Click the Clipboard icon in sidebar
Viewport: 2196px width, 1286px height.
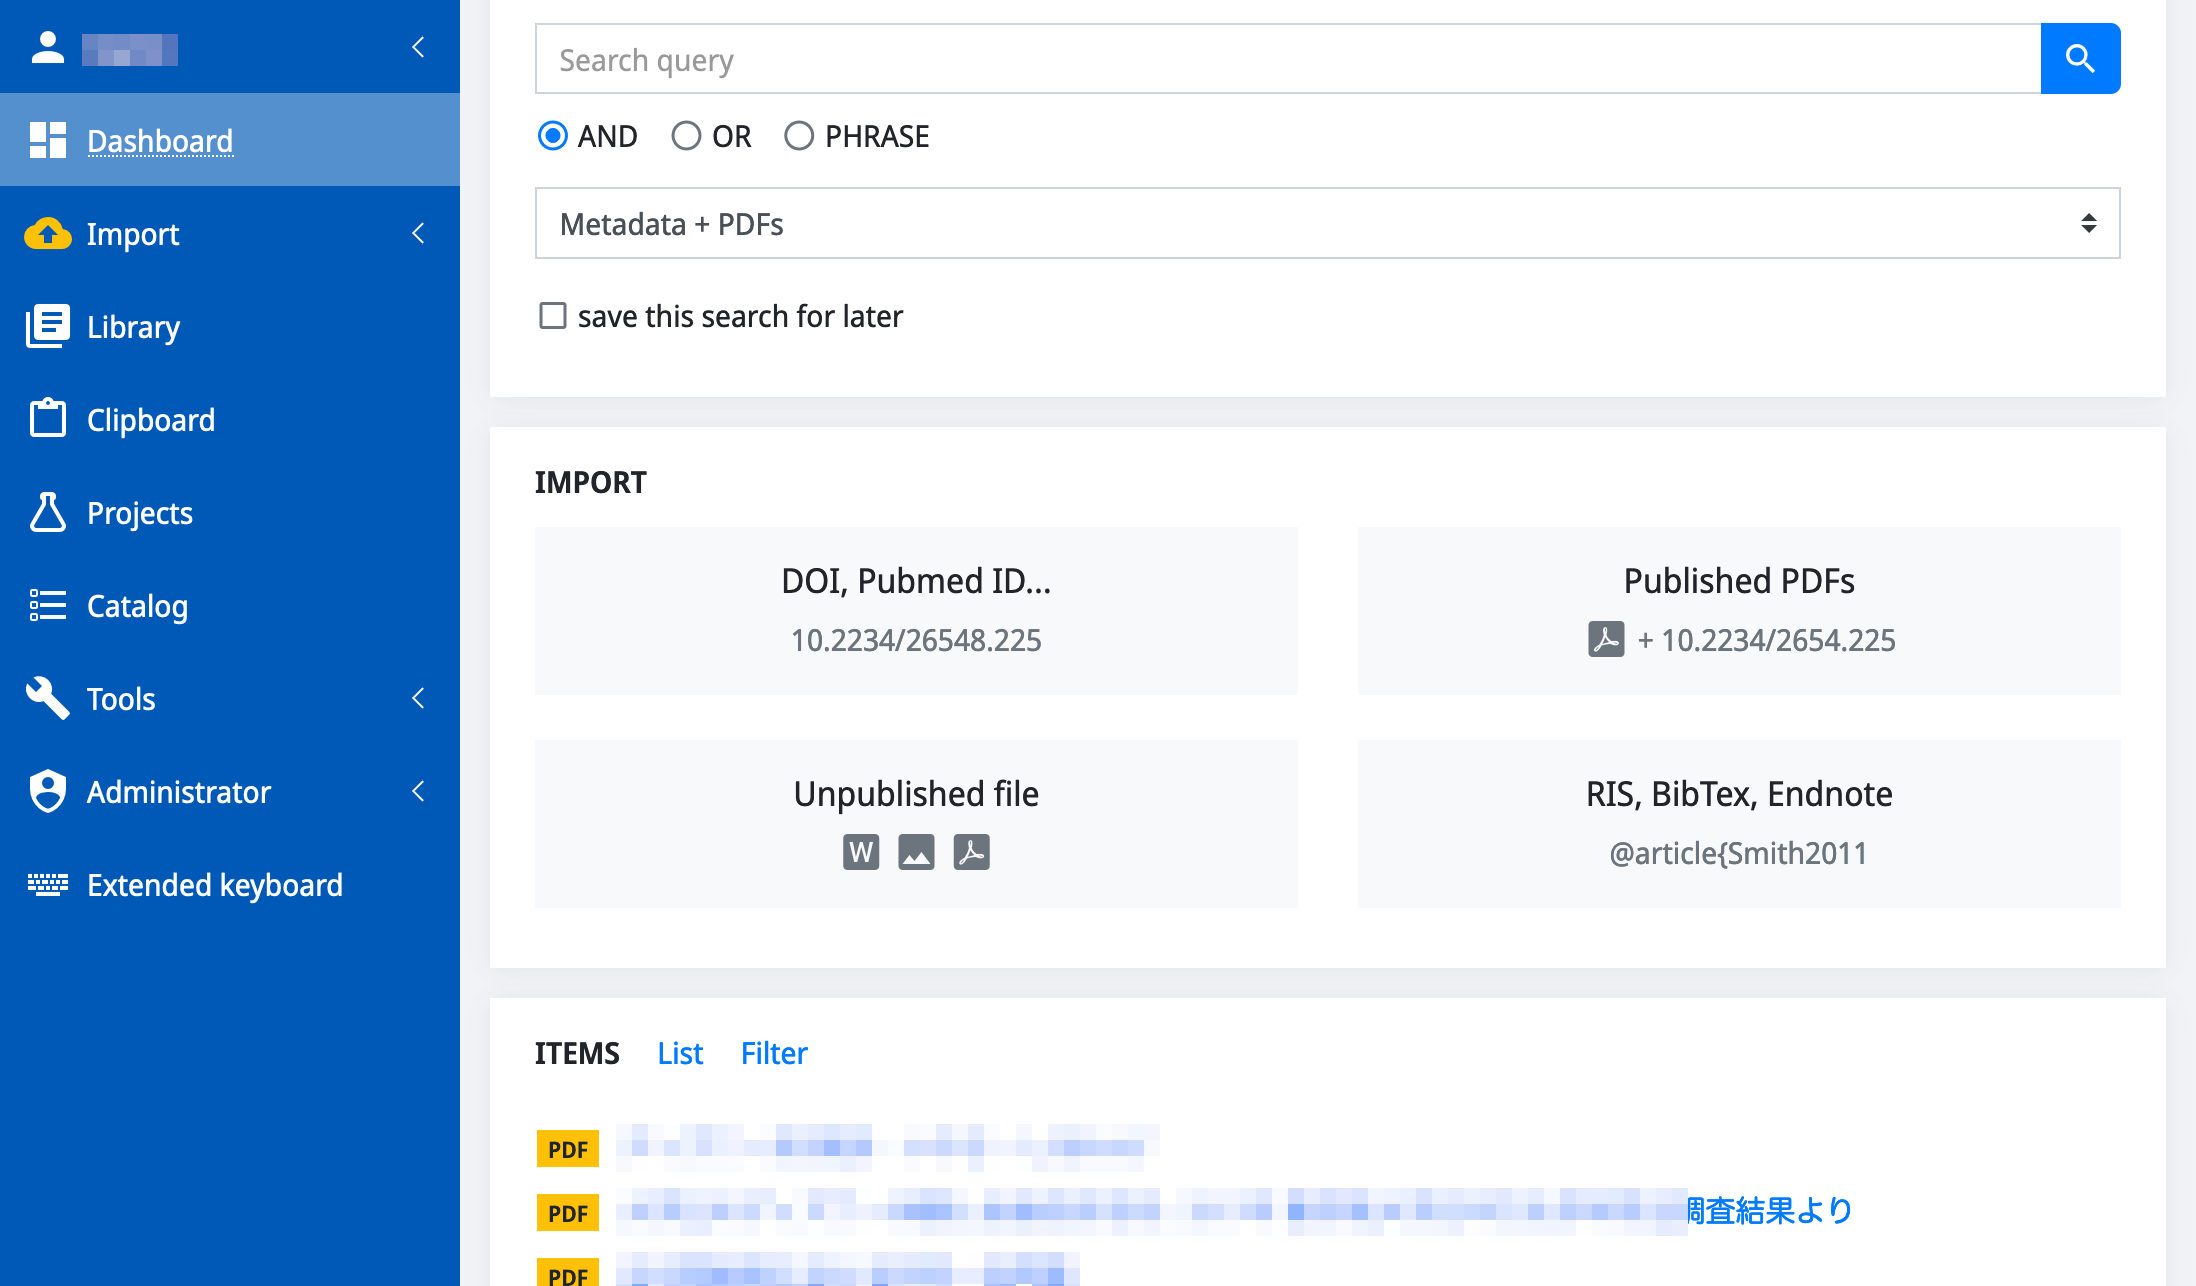point(47,419)
